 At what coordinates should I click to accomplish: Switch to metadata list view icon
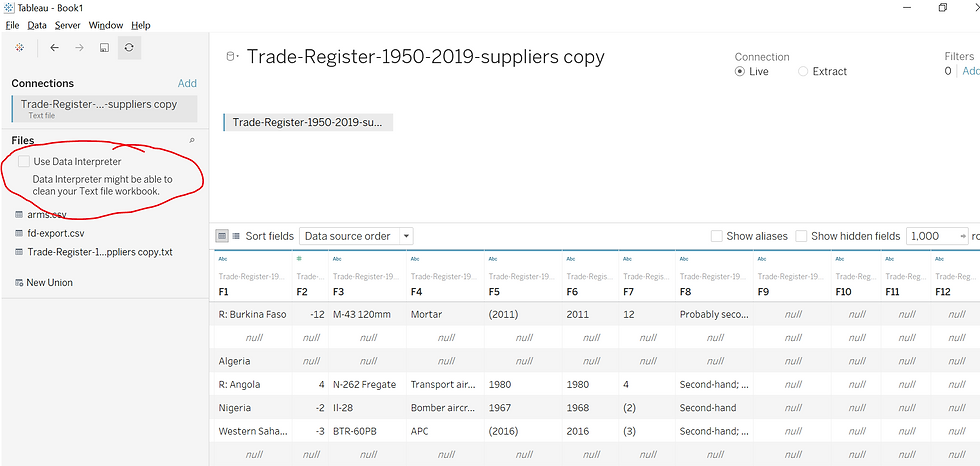point(236,236)
